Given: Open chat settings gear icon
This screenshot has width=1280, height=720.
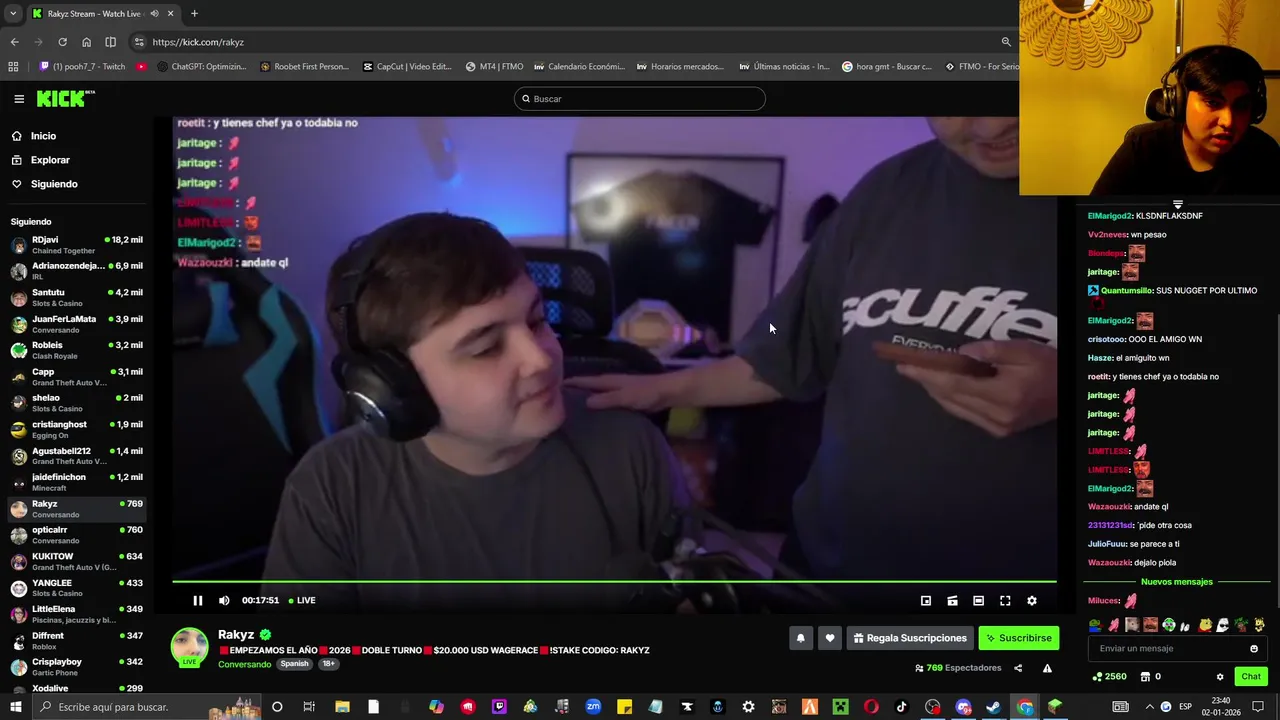Looking at the screenshot, I should 1220,677.
